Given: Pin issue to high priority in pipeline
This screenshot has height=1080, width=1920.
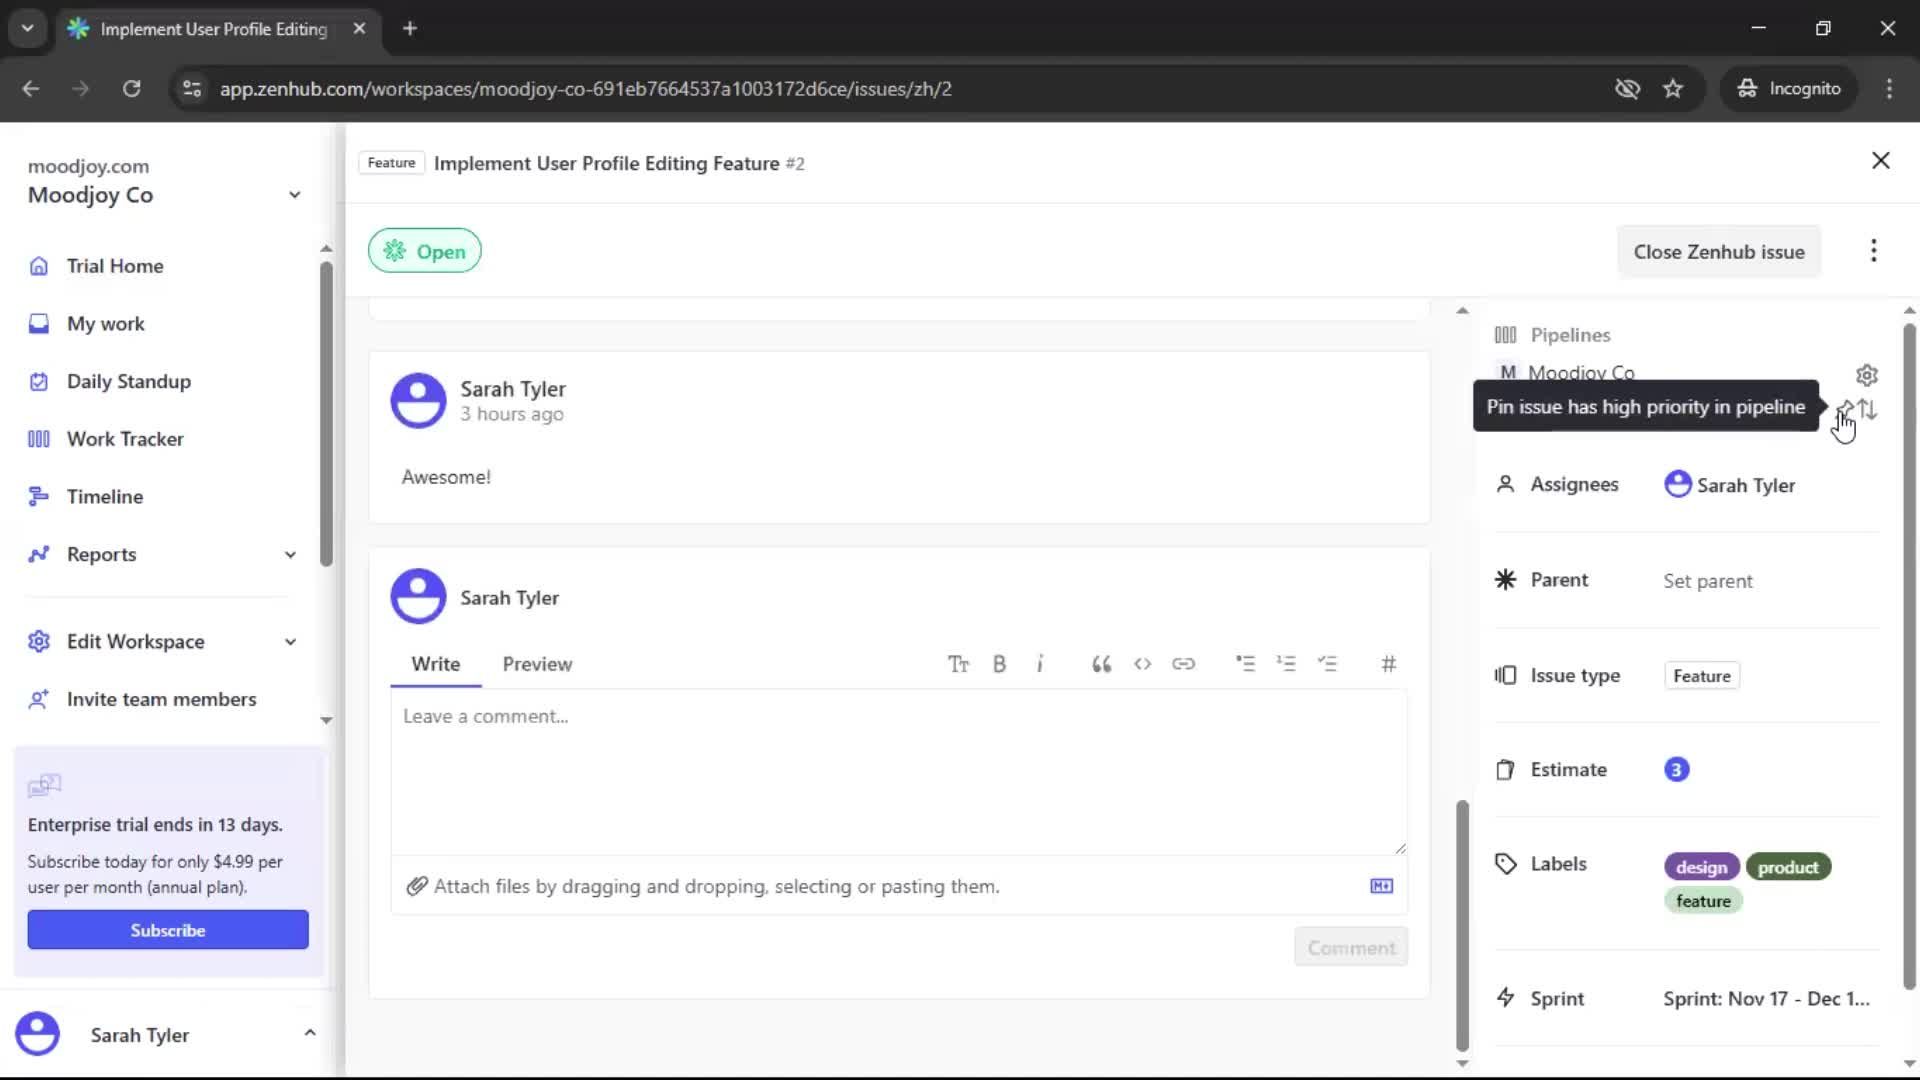Looking at the screenshot, I should pyautogui.click(x=1845, y=410).
